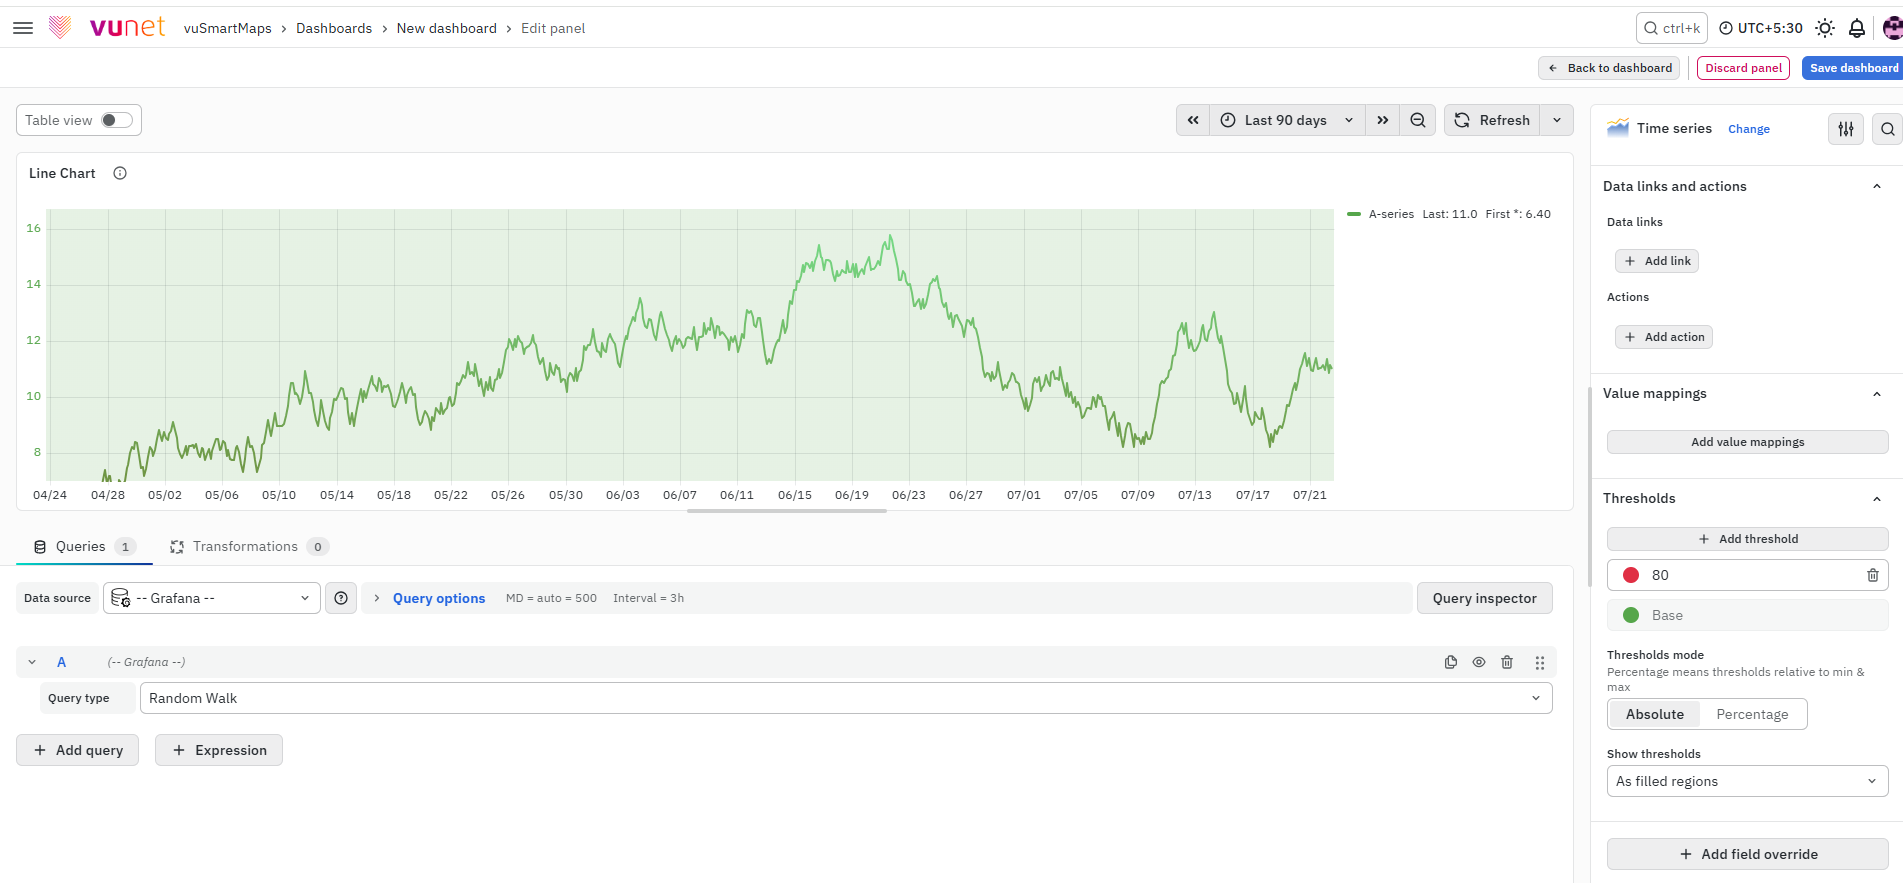The height and width of the screenshot is (883, 1903).
Task: Open Dashboards breadcrumb link
Action: click(x=334, y=28)
